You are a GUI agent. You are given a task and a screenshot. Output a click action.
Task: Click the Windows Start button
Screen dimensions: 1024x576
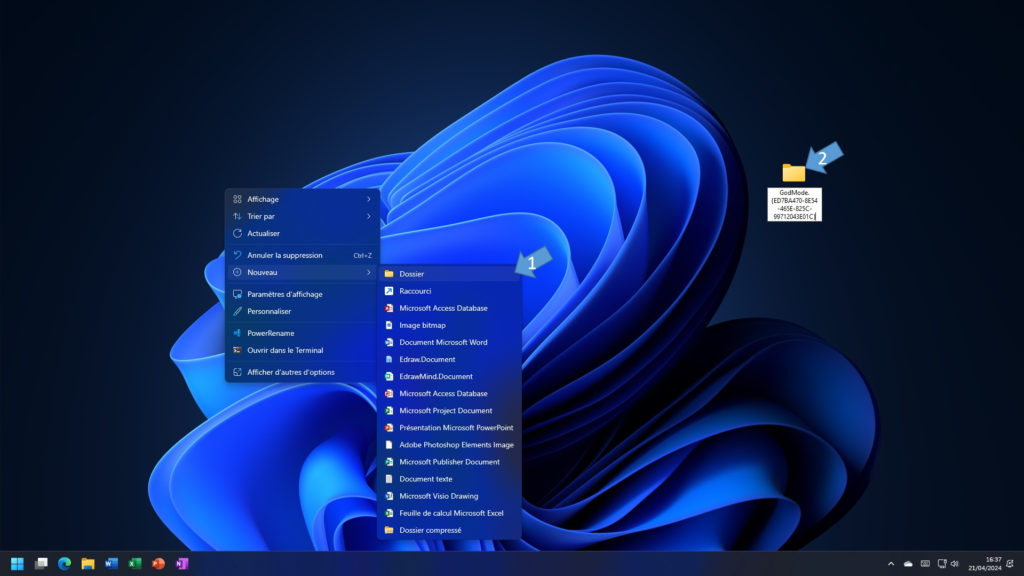point(18,564)
